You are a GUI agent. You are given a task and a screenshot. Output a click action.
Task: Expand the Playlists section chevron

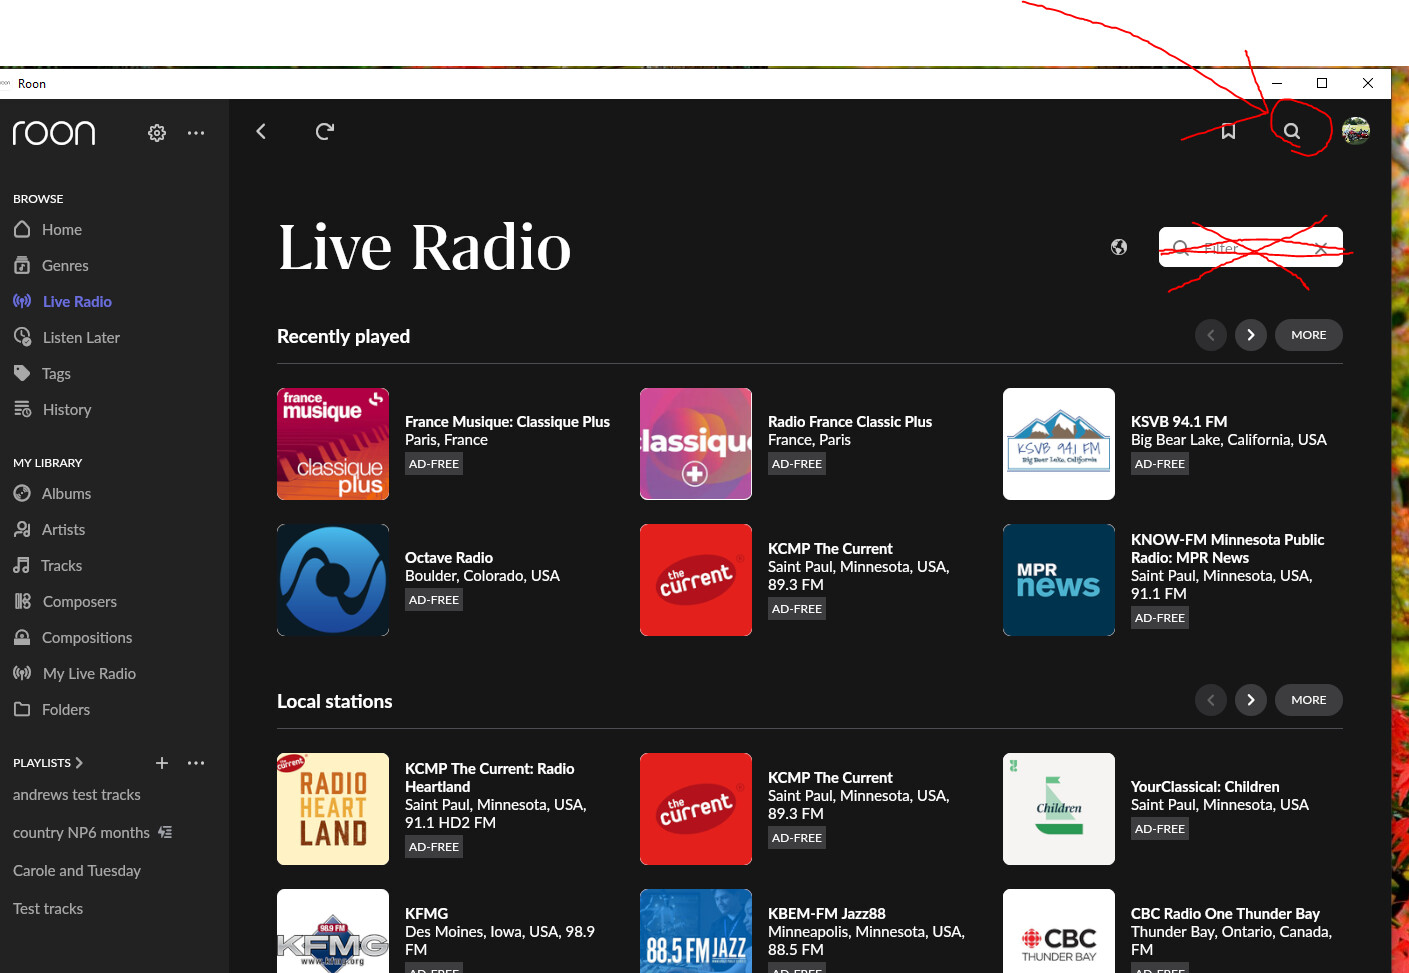(79, 763)
